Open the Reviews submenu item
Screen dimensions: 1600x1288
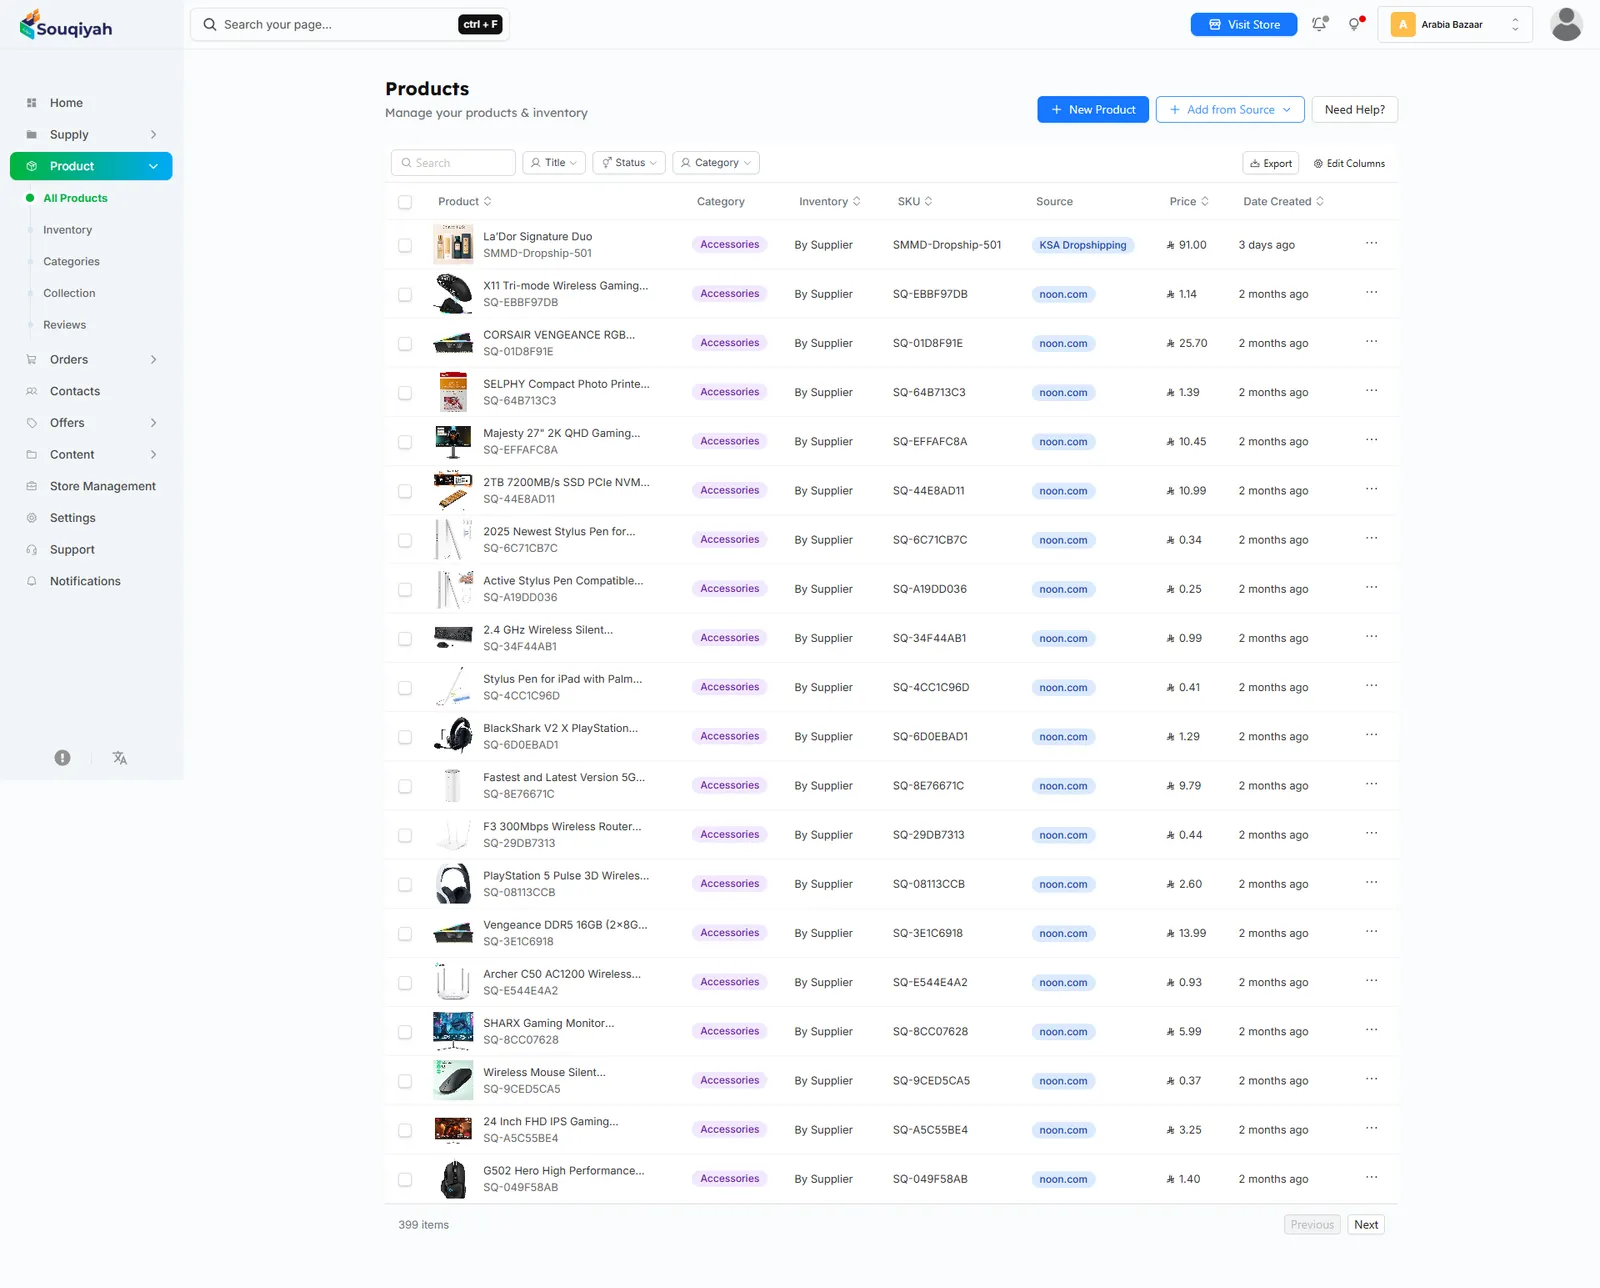click(x=64, y=325)
